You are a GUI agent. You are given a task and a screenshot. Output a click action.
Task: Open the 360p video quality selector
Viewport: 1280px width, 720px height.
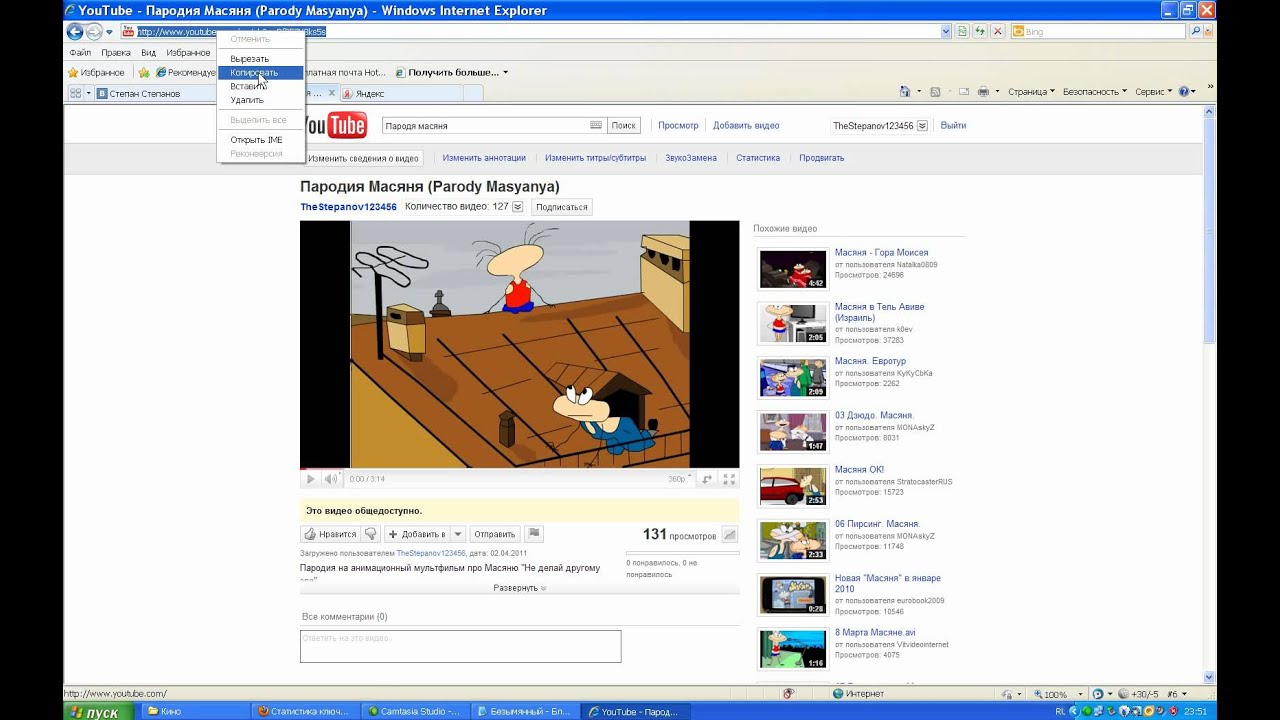pyautogui.click(x=679, y=479)
